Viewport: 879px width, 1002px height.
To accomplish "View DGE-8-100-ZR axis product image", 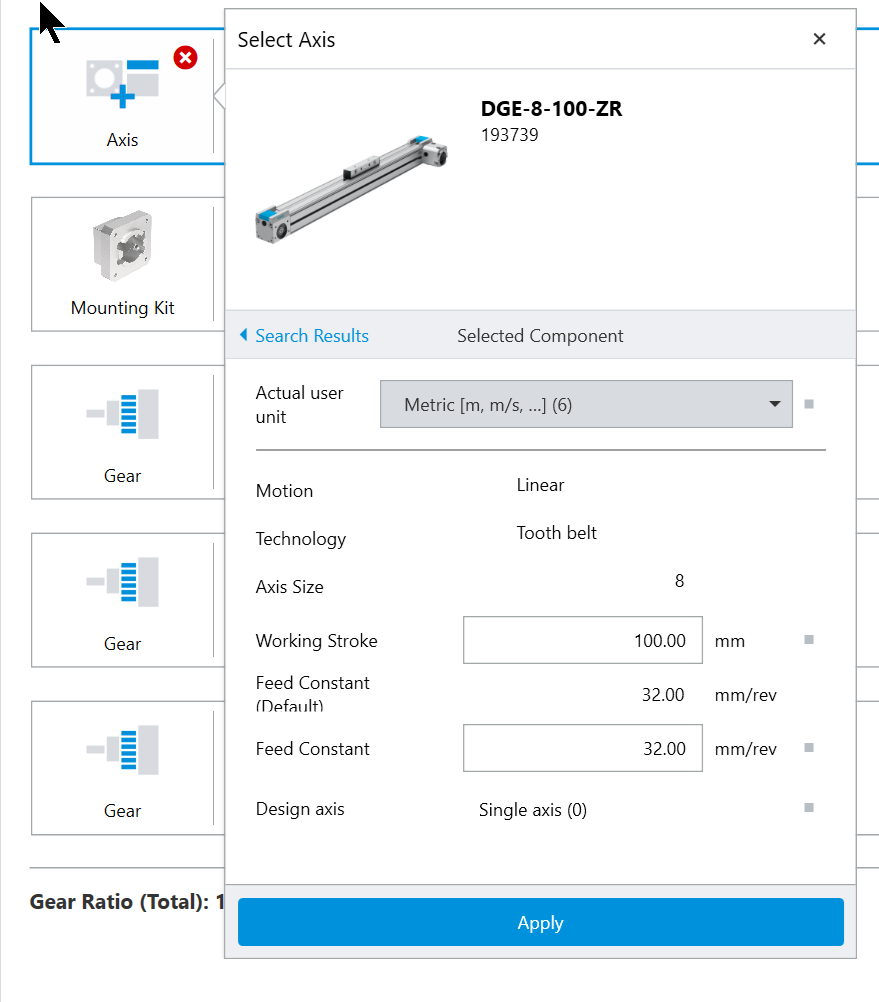I will 351,190.
